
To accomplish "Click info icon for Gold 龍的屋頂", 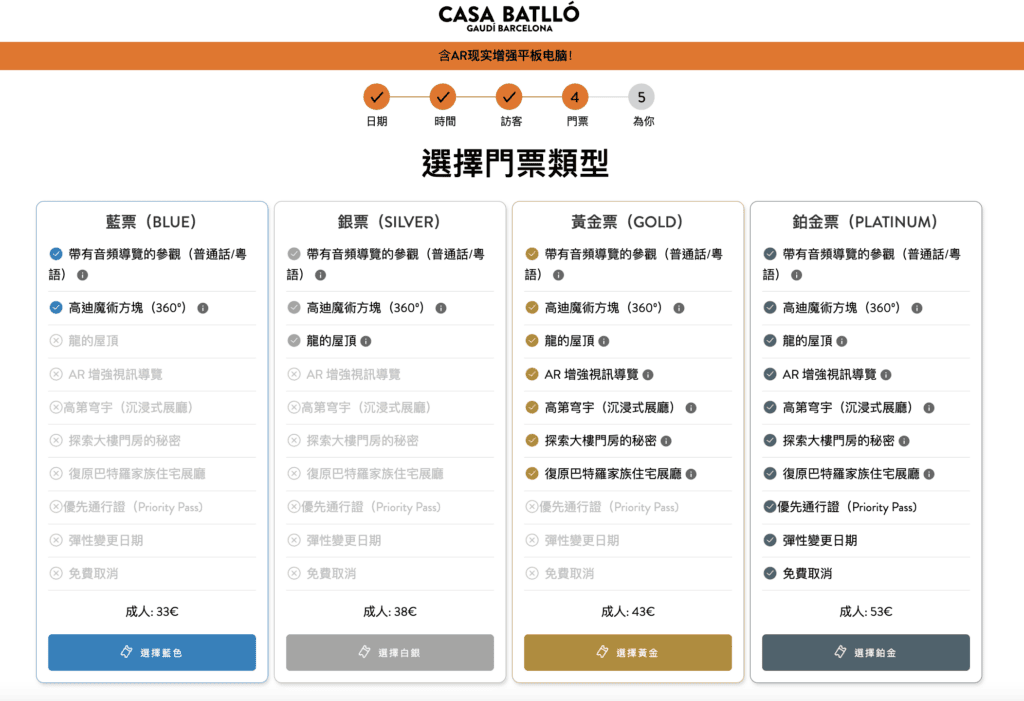I will pos(603,341).
